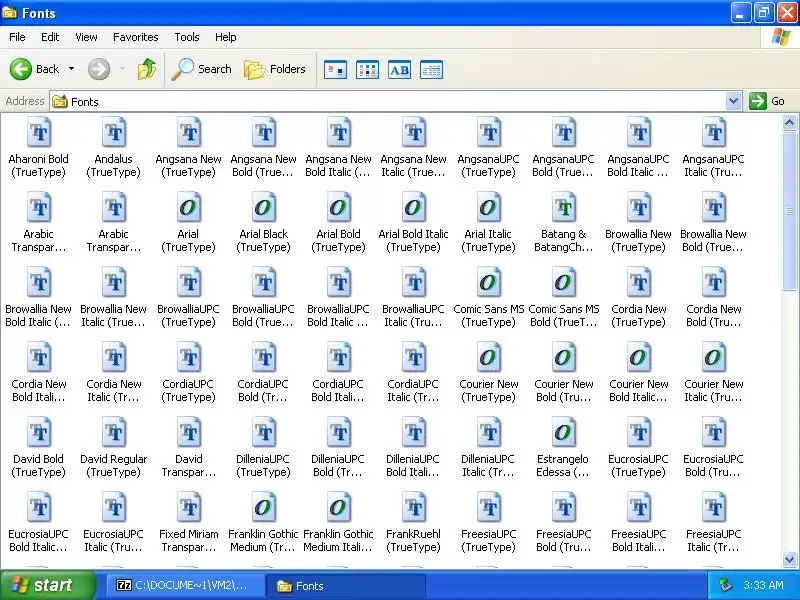Image resolution: width=800 pixels, height=600 pixels.
Task: Select the Comic Sans MS Bold font icon
Action: coord(564,283)
